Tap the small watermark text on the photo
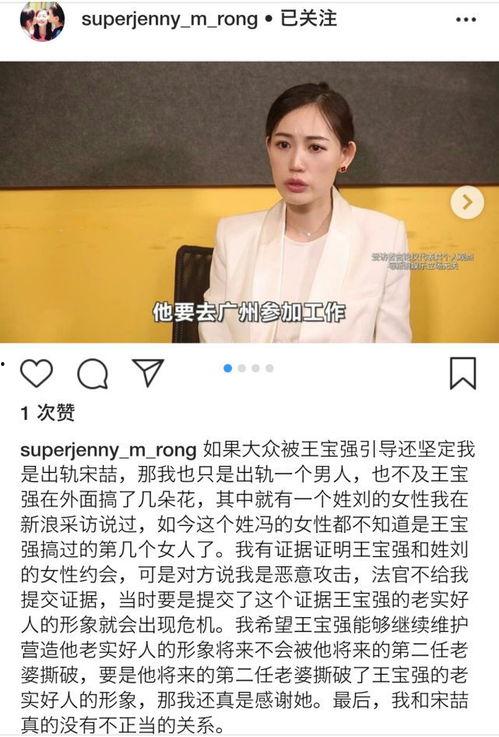The image size is (499, 737). [x=423, y=261]
